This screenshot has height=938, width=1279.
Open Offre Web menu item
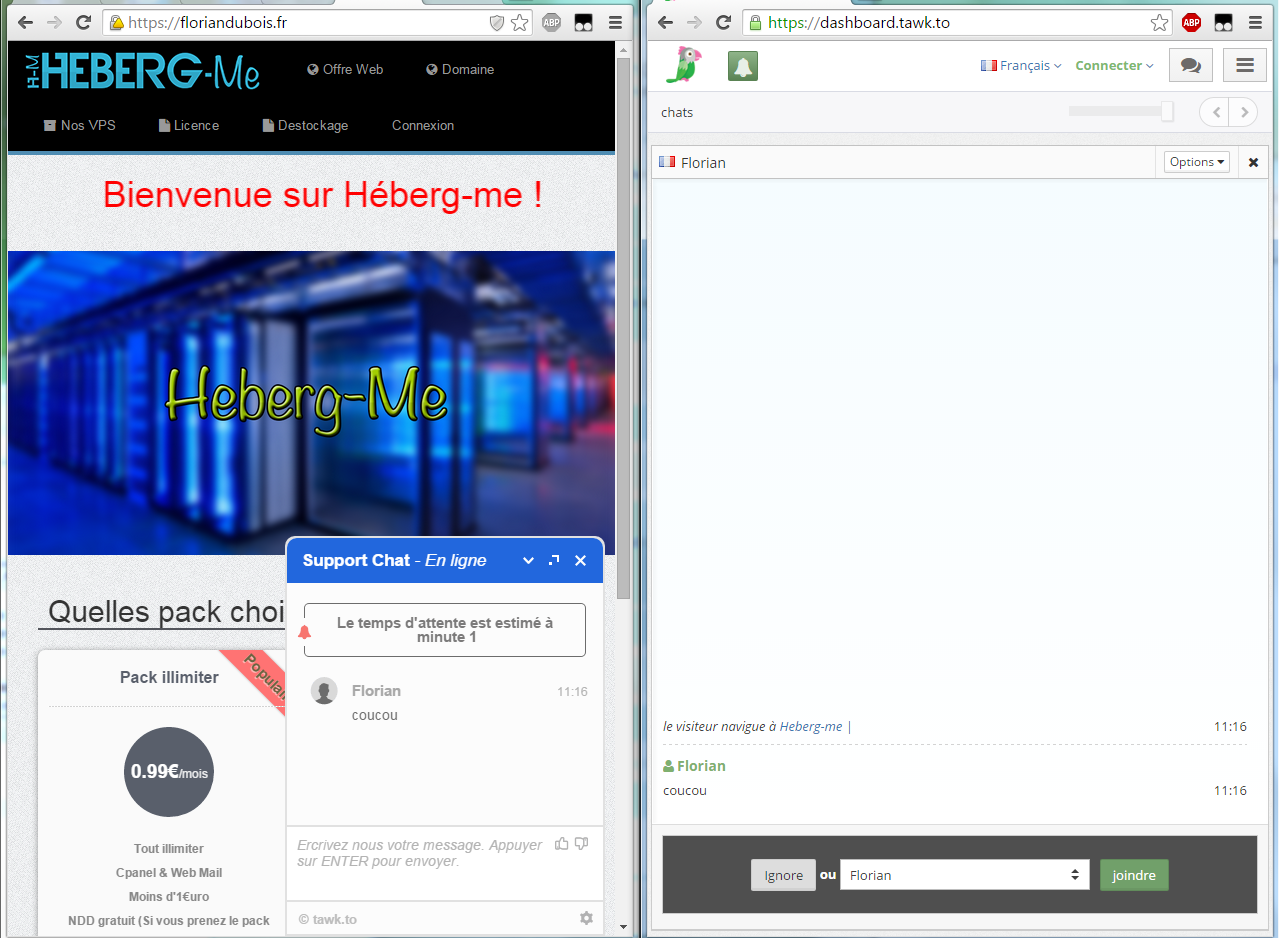click(x=345, y=69)
